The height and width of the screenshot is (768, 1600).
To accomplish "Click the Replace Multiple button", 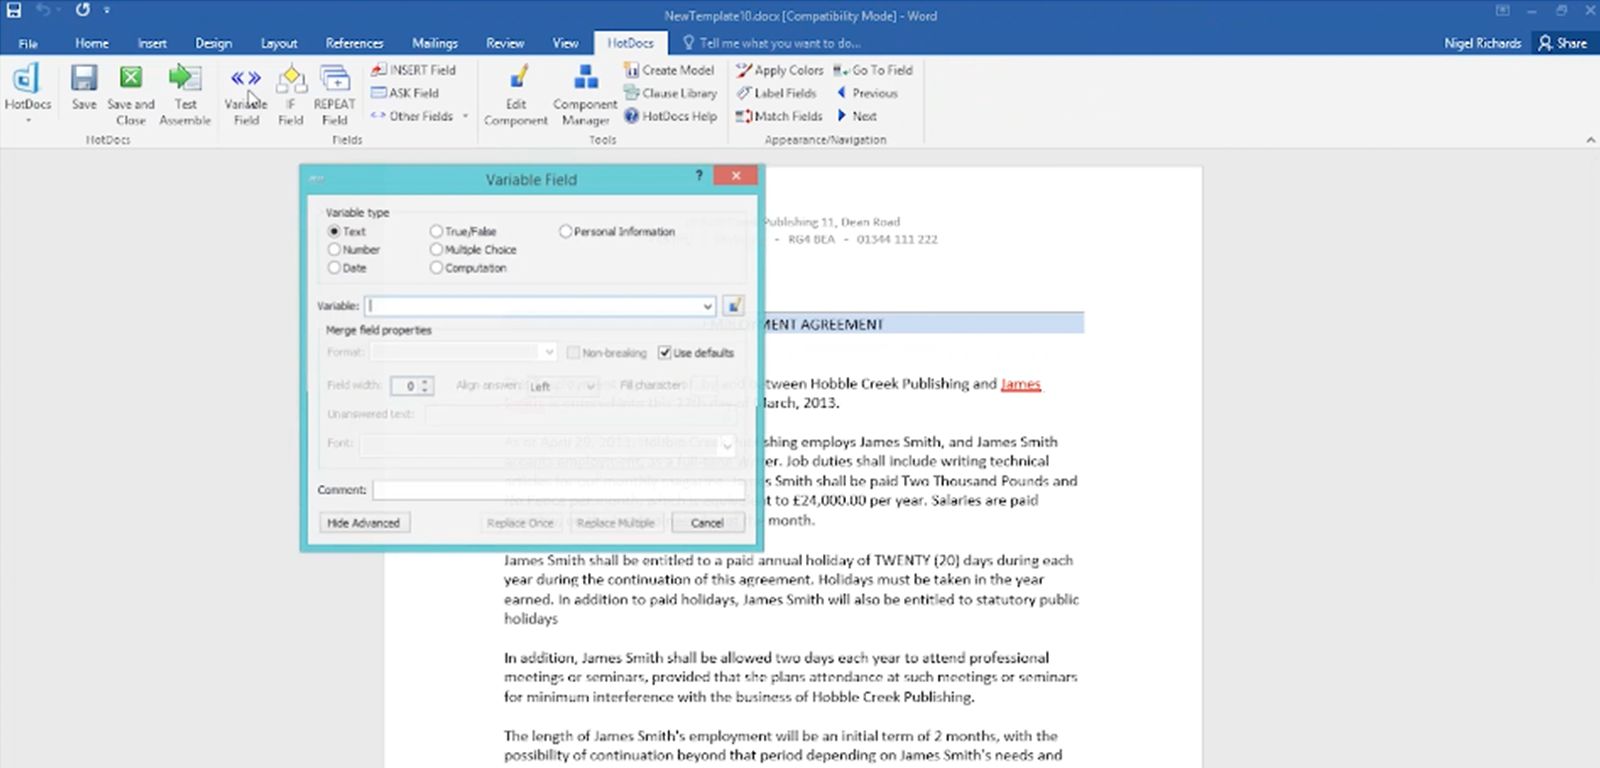I will click(x=615, y=523).
